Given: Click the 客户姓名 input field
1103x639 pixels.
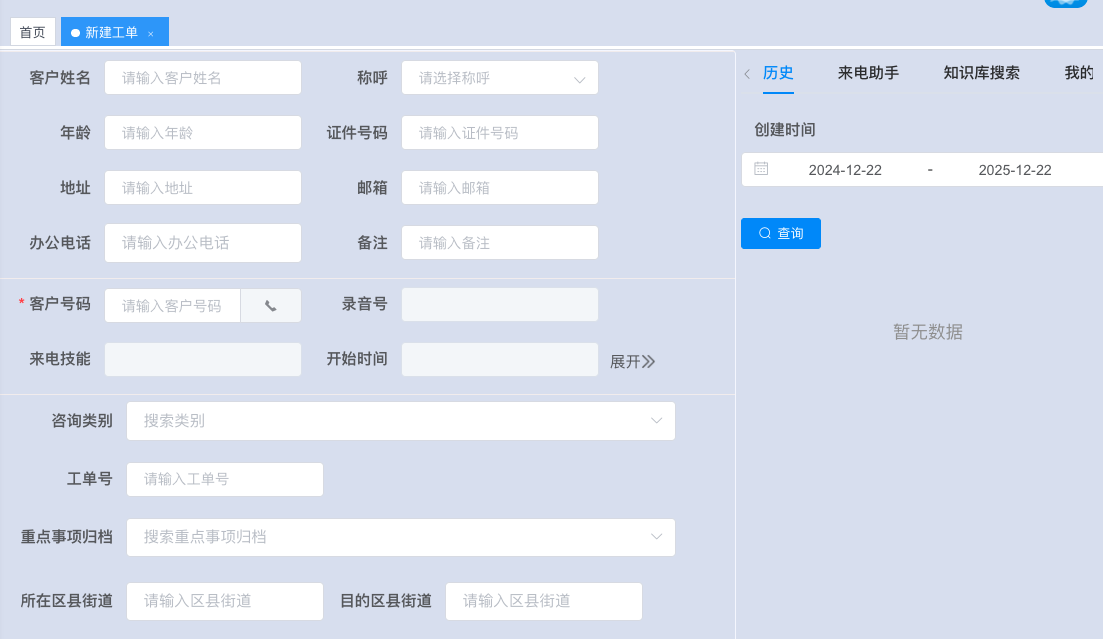Looking at the screenshot, I should click(x=203, y=78).
